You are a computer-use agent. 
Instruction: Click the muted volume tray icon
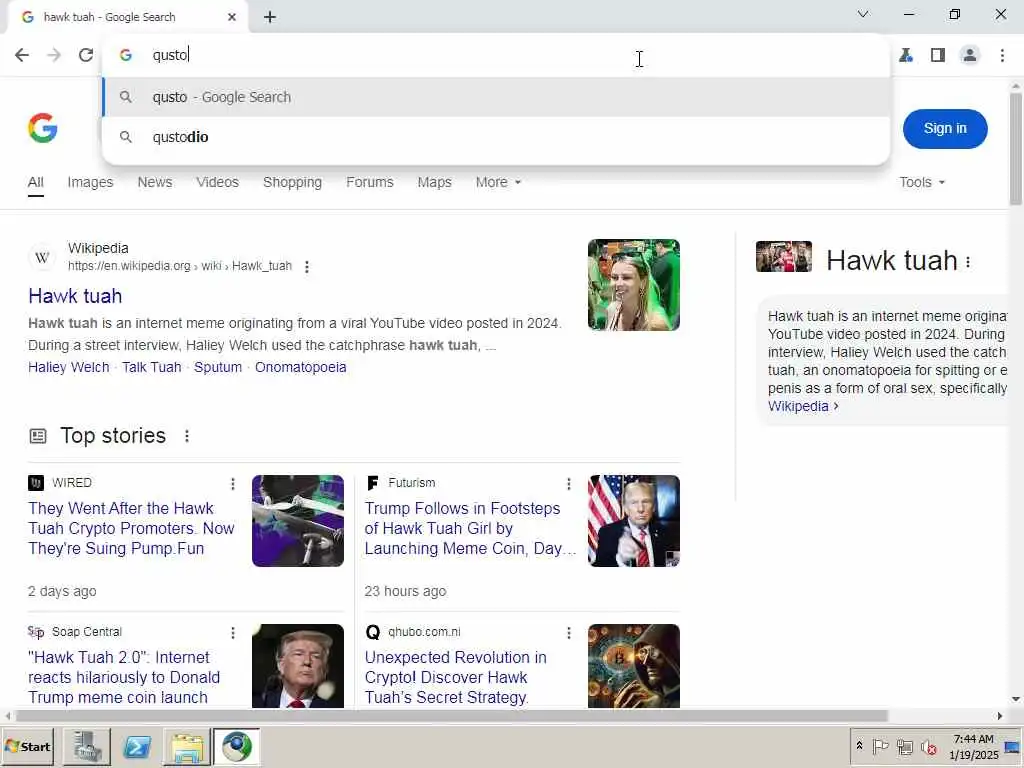click(928, 746)
